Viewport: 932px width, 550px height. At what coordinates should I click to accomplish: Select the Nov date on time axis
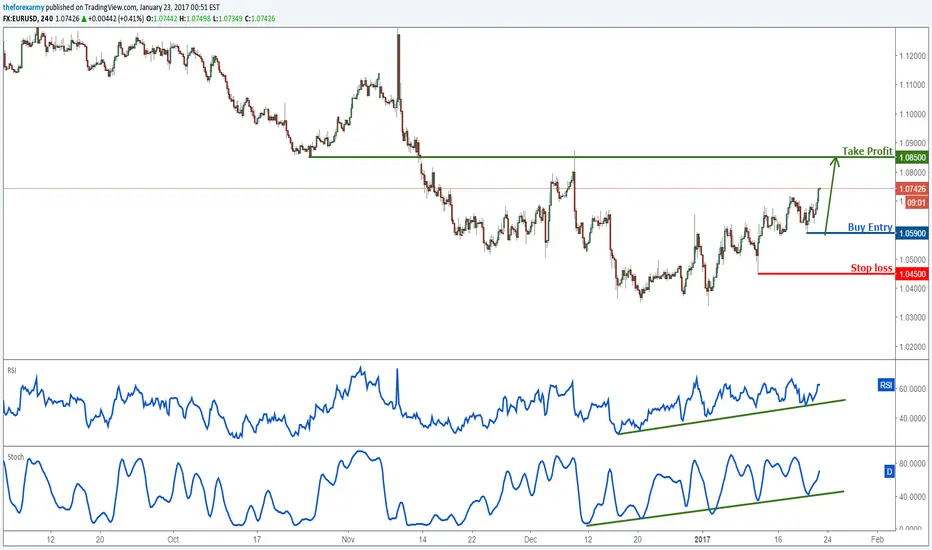tap(348, 540)
